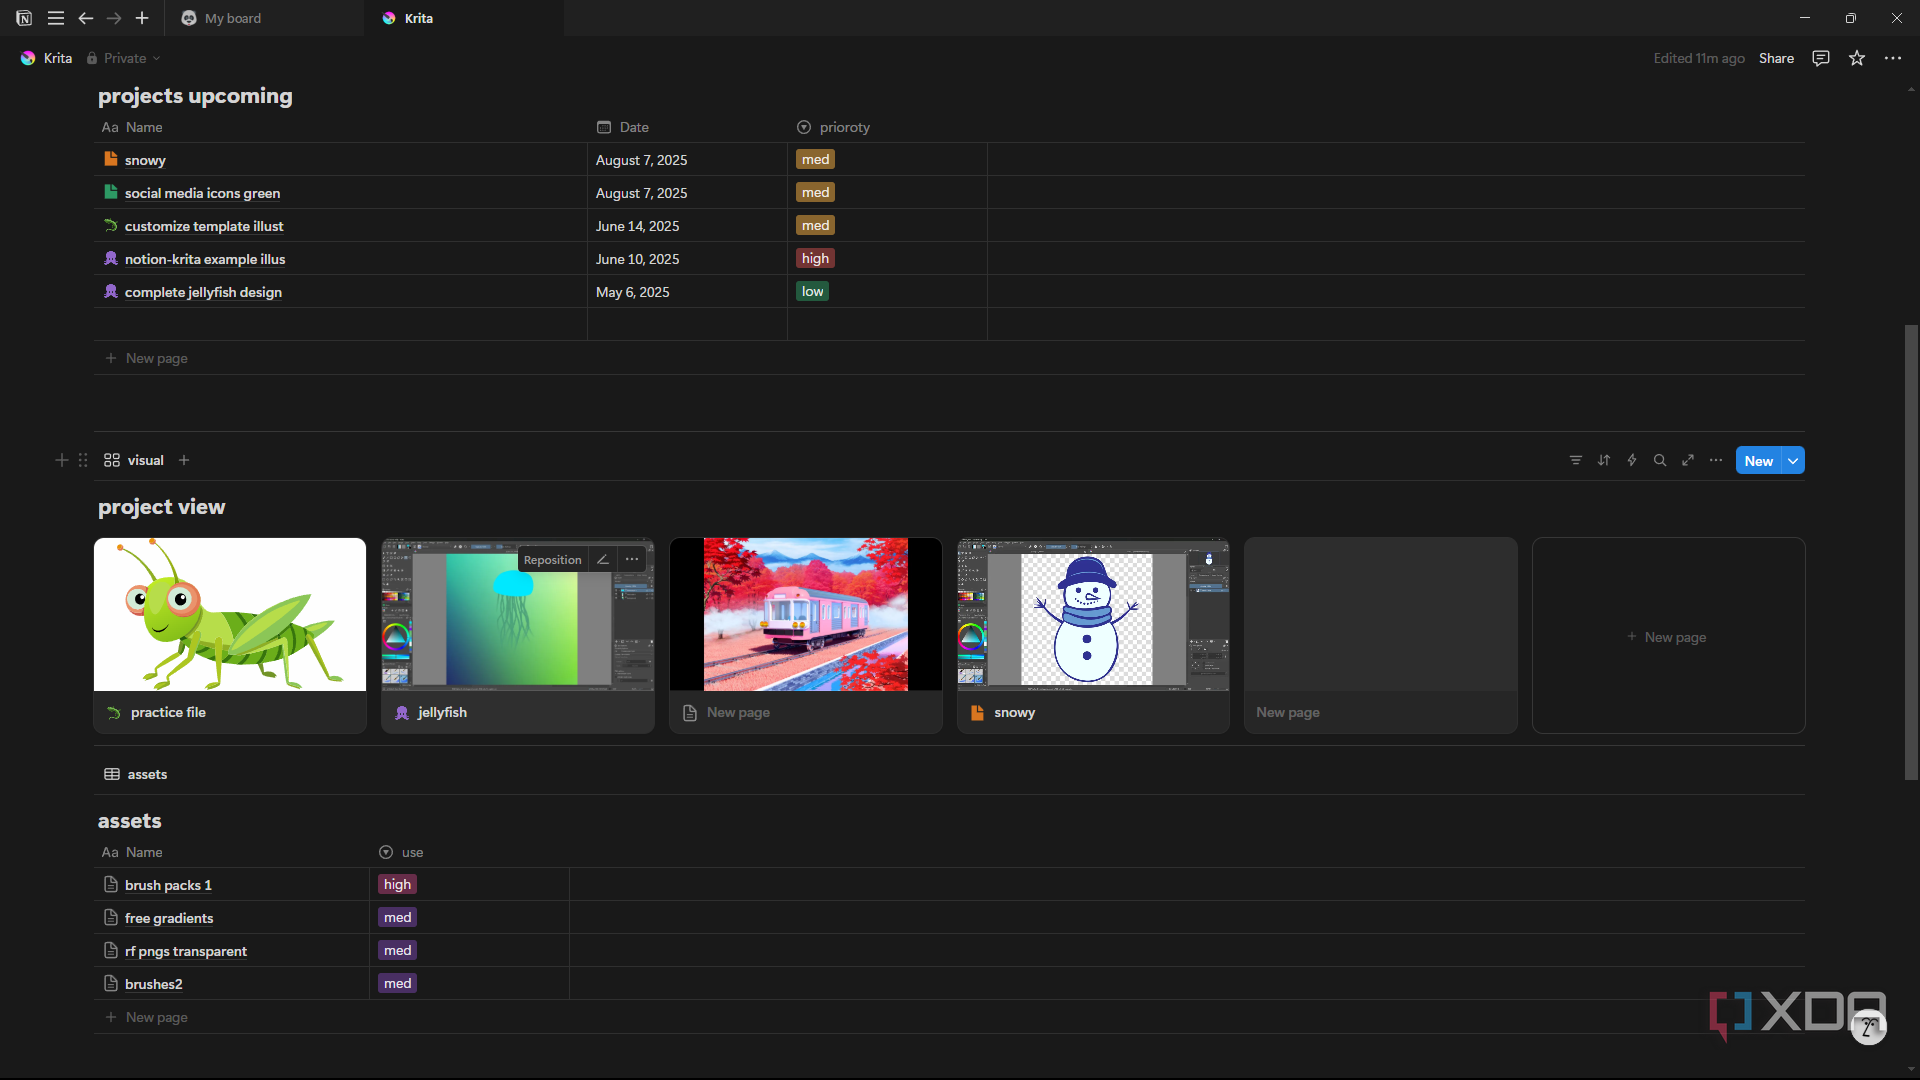1920x1080 pixels.
Task: Open the empty New page gallery card
Action: pyautogui.click(x=1381, y=635)
